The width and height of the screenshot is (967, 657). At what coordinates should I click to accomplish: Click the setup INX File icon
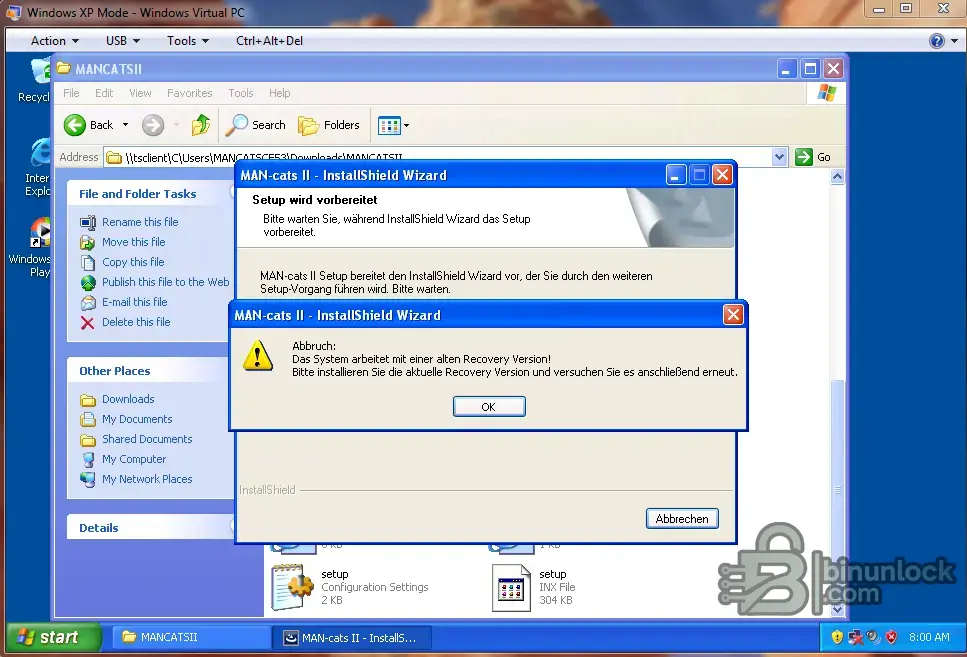click(511, 587)
